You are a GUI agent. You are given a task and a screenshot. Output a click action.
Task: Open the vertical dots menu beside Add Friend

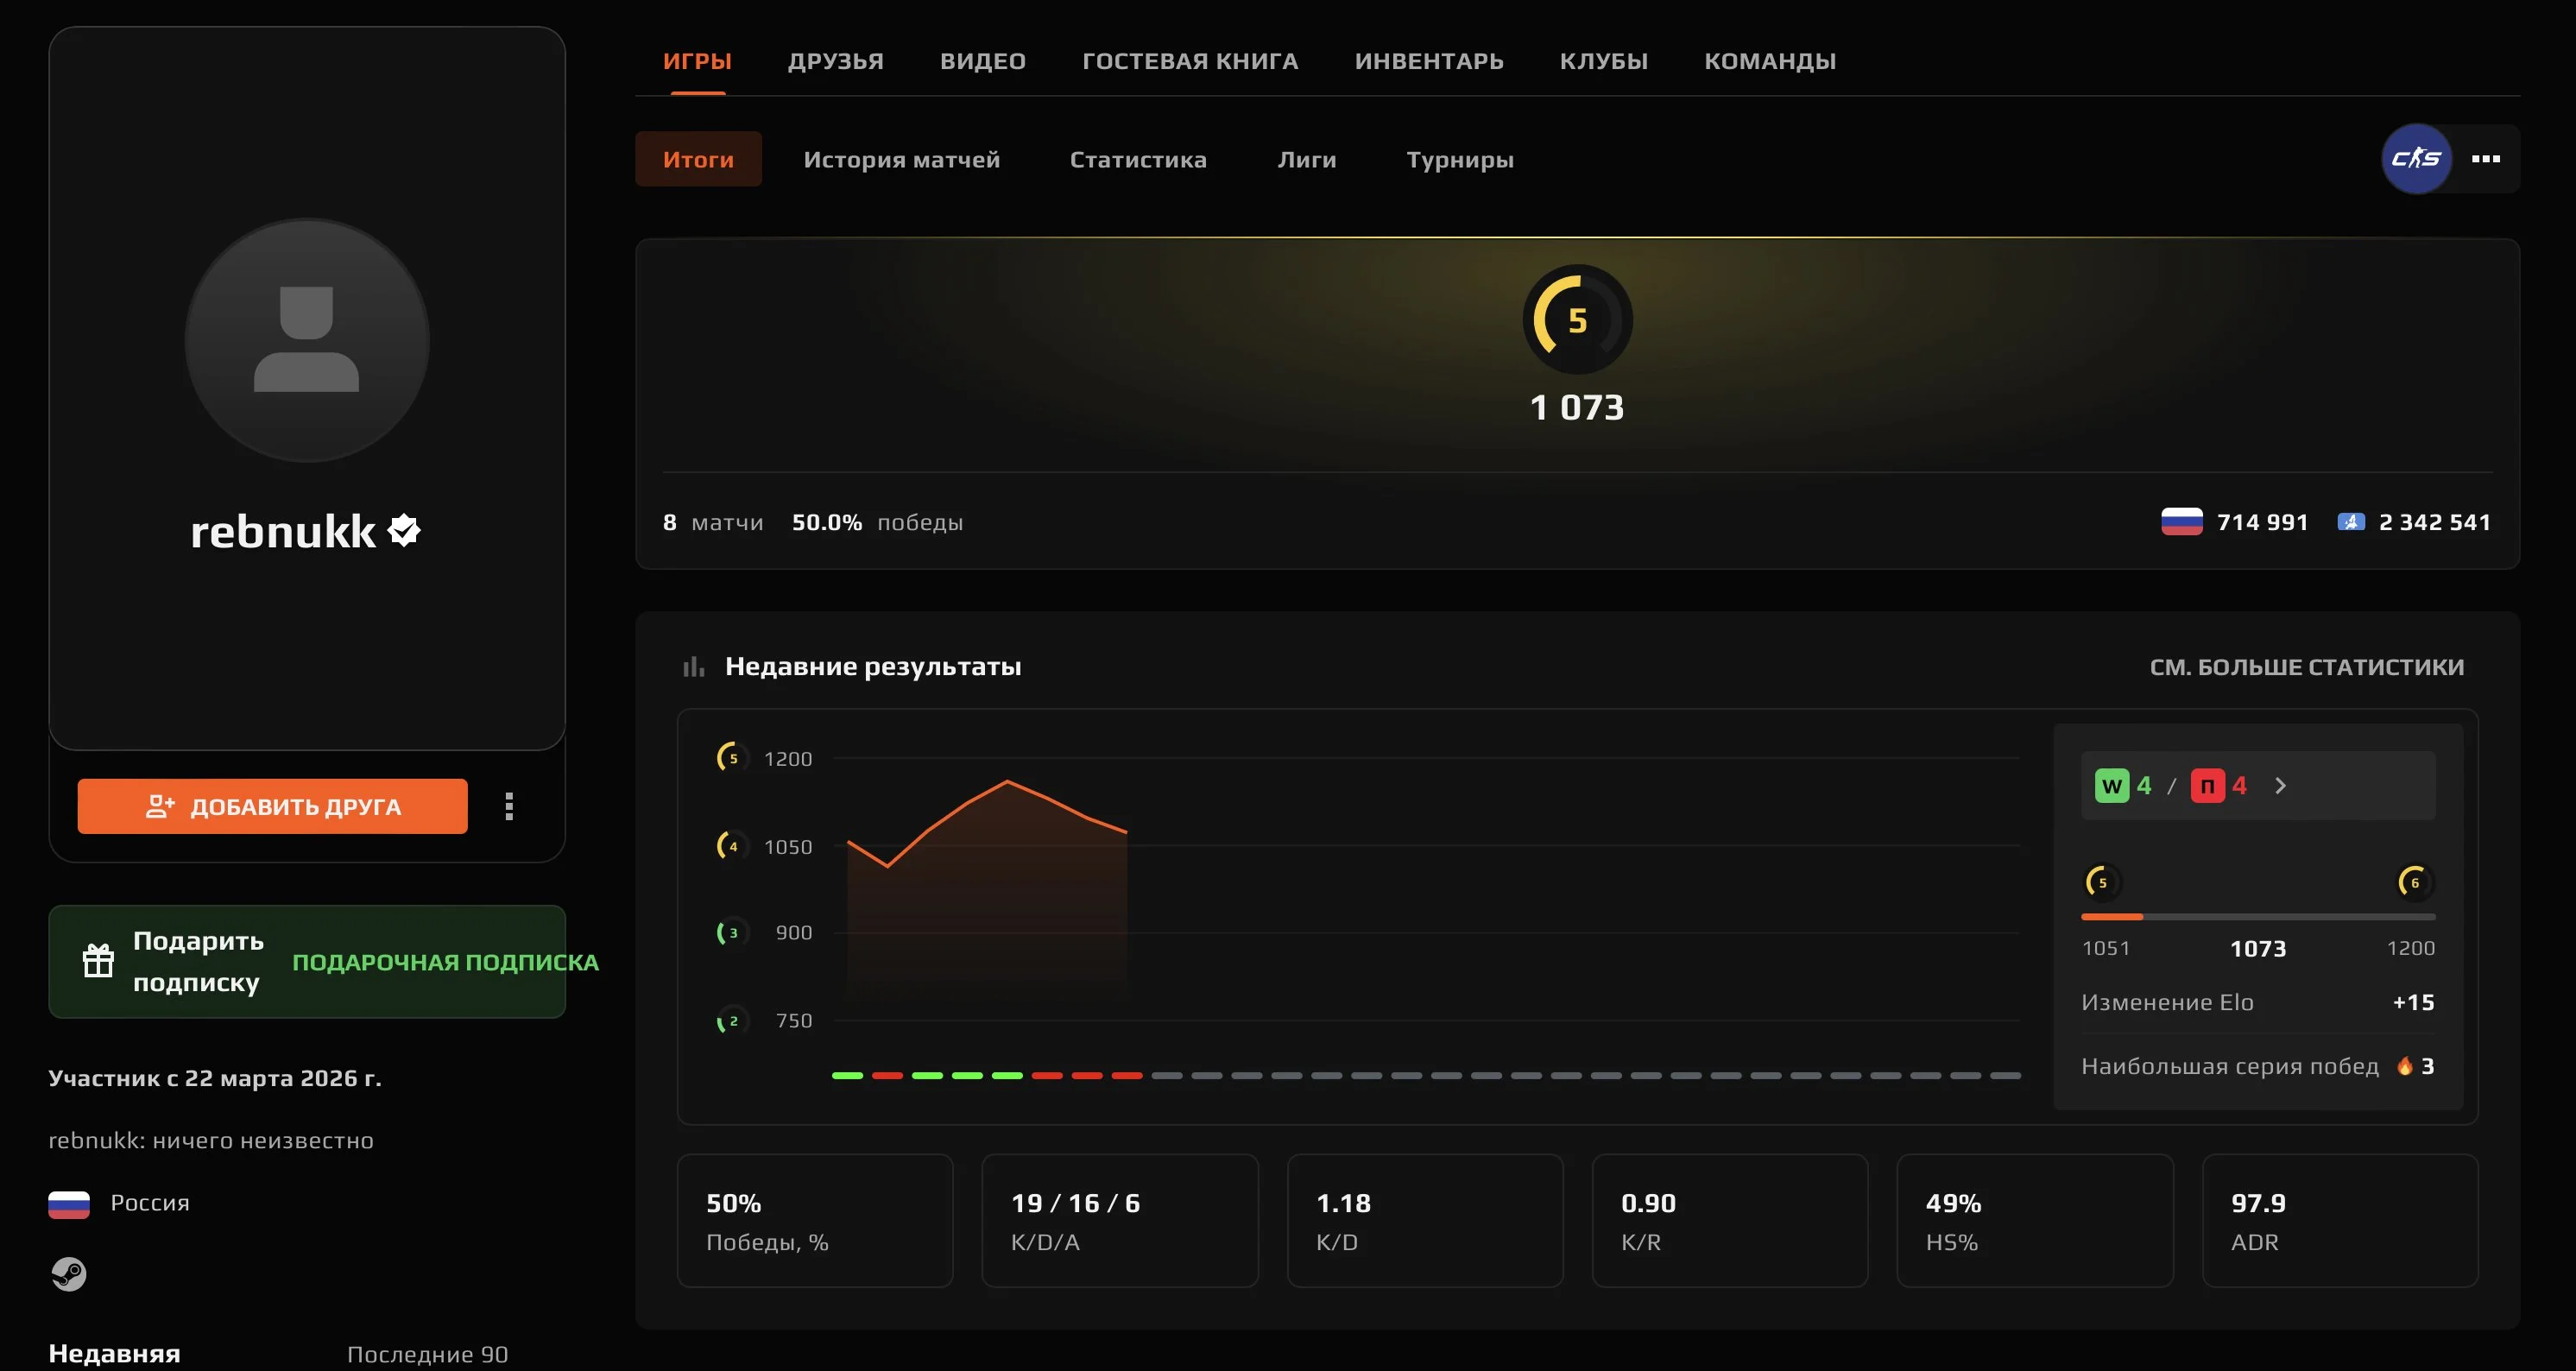pyautogui.click(x=509, y=806)
